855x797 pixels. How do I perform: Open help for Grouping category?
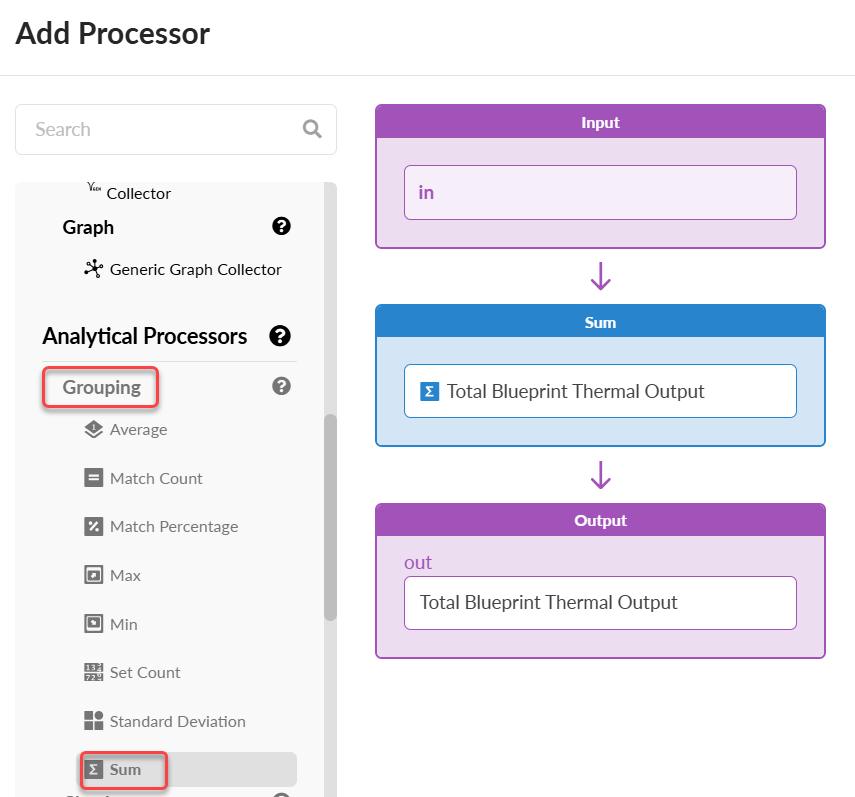click(281, 386)
